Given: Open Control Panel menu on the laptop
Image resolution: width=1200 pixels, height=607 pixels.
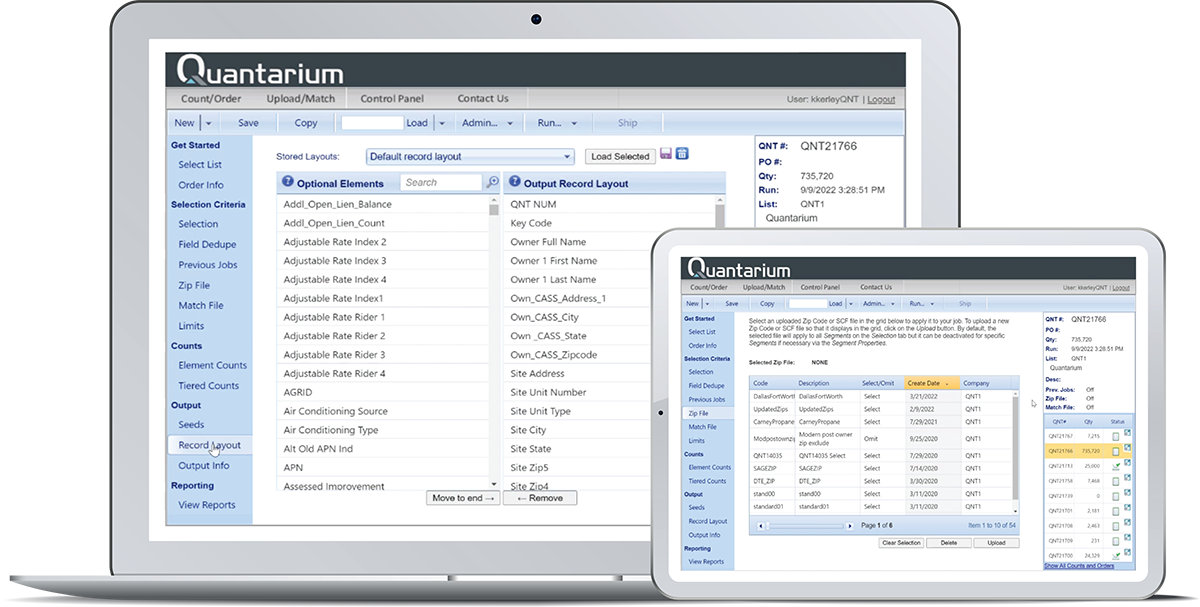Looking at the screenshot, I should [x=392, y=98].
